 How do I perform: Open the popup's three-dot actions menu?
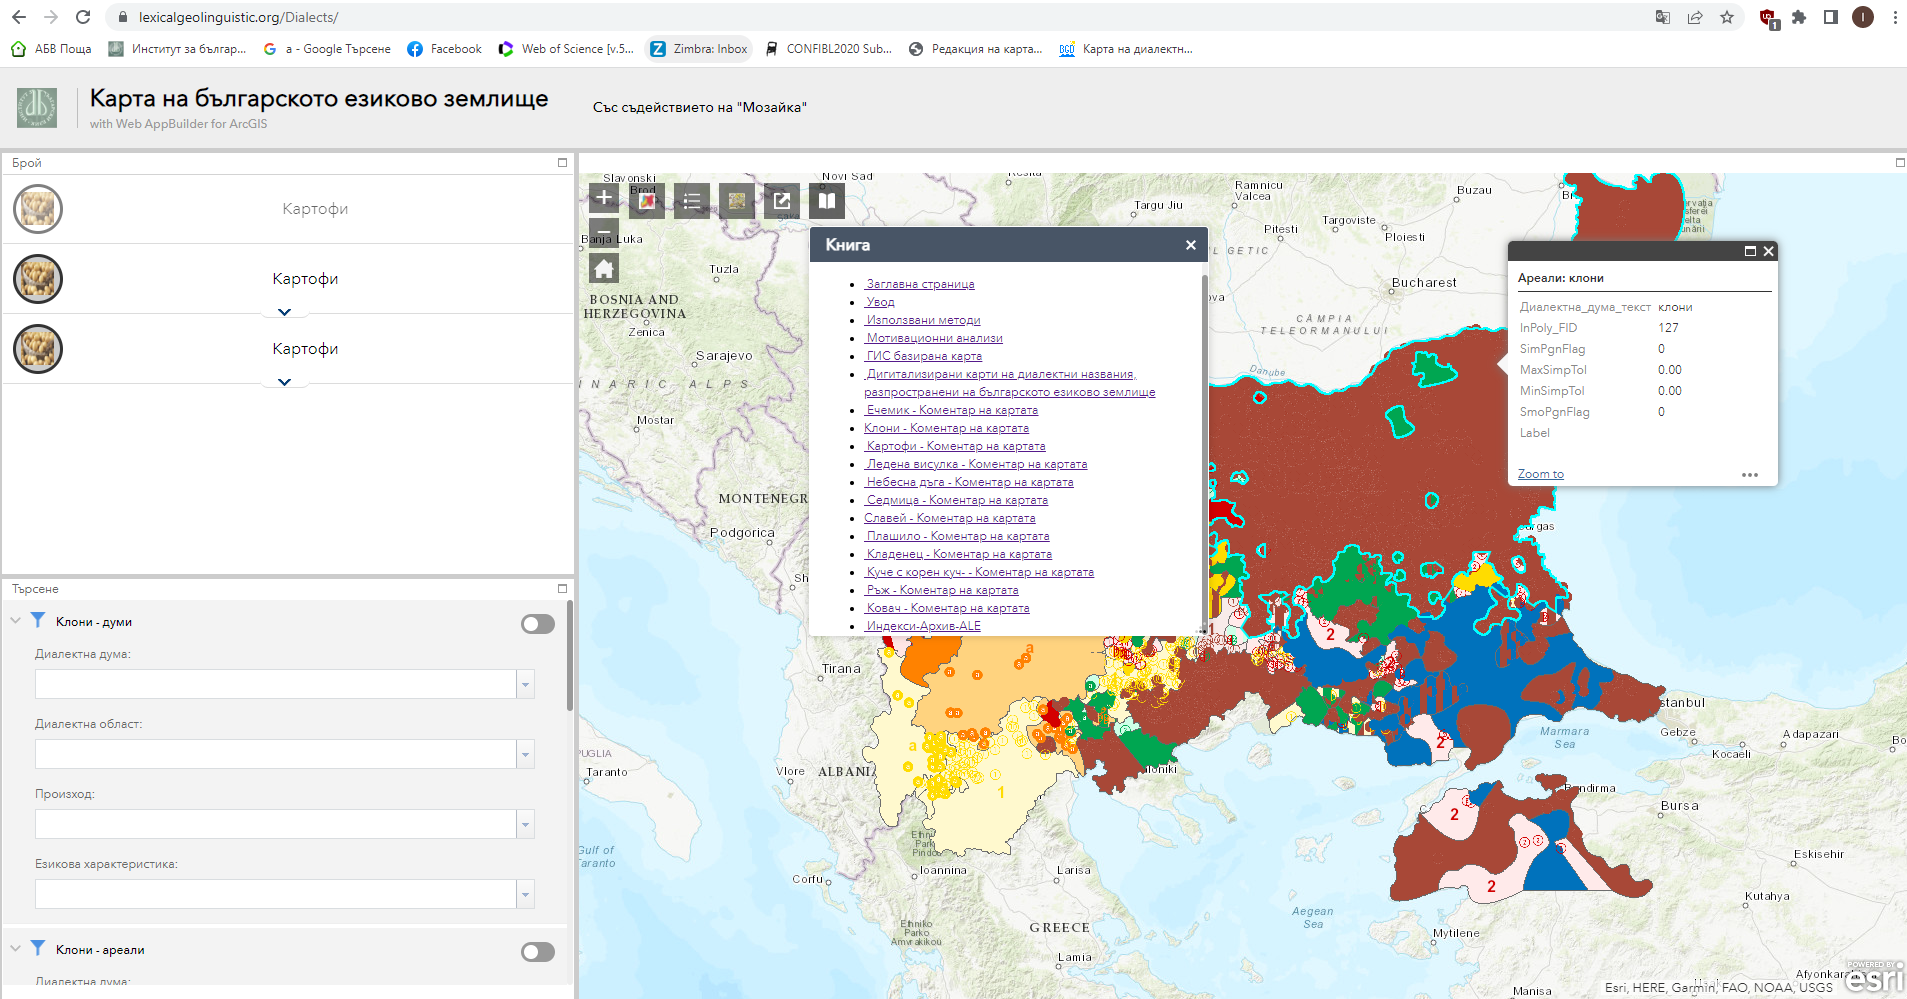(x=1749, y=475)
